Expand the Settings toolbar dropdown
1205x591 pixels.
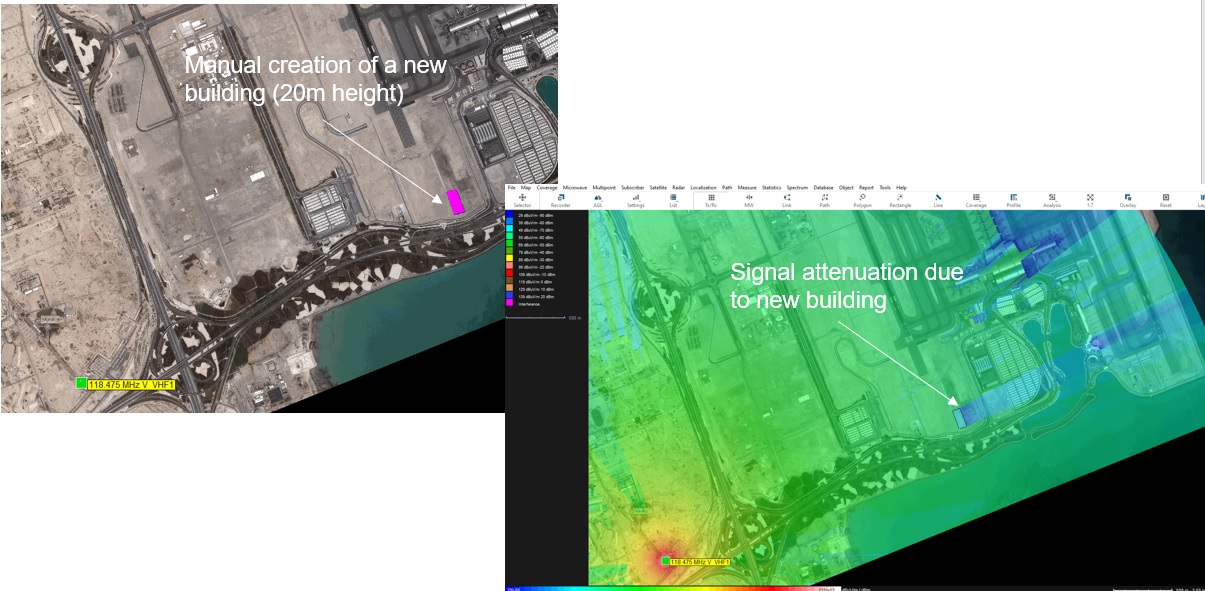coord(636,200)
